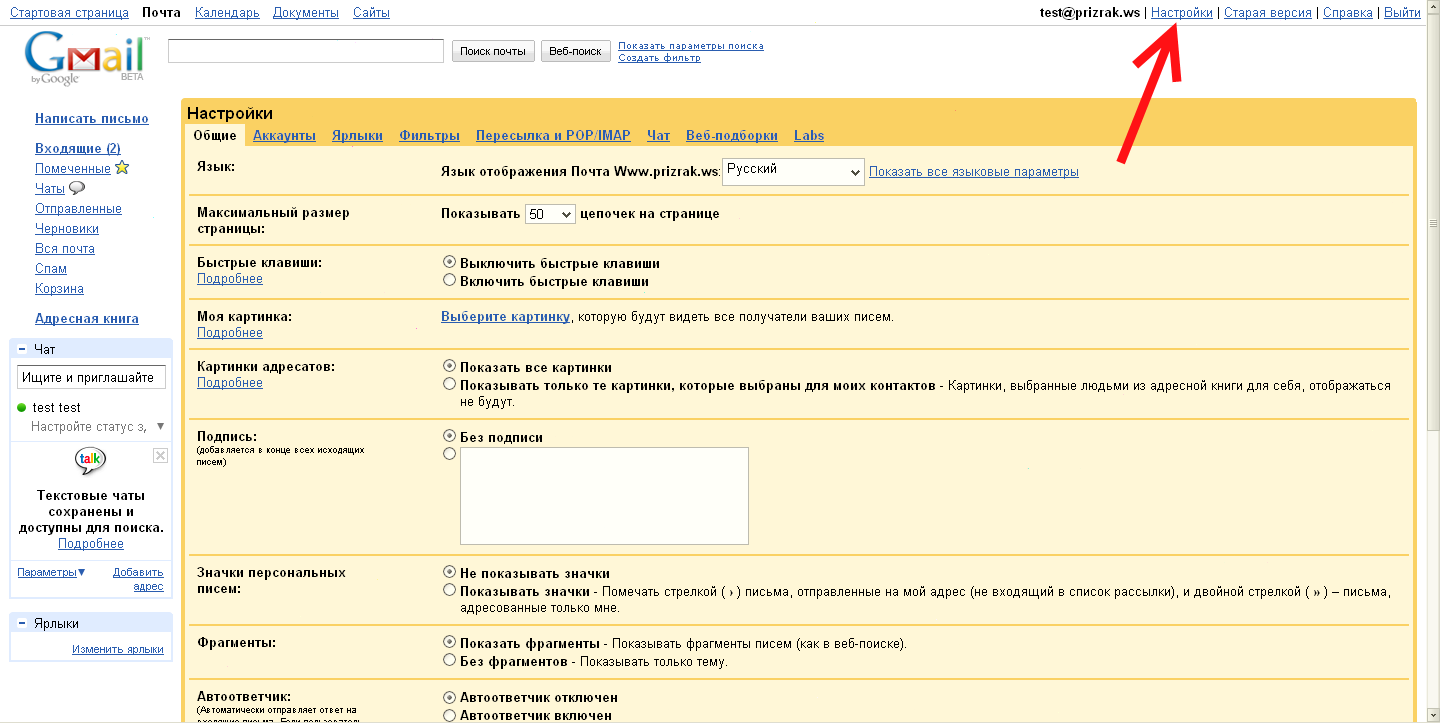Switch to the Чат settings tab
This screenshot has height=723, width=1440.
tap(658, 135)
